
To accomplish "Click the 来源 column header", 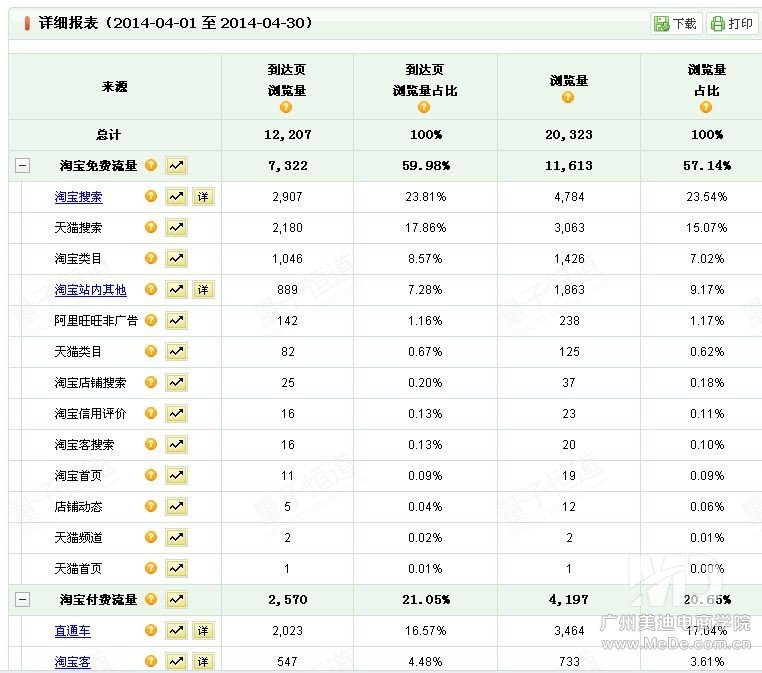I will (115, 86).
